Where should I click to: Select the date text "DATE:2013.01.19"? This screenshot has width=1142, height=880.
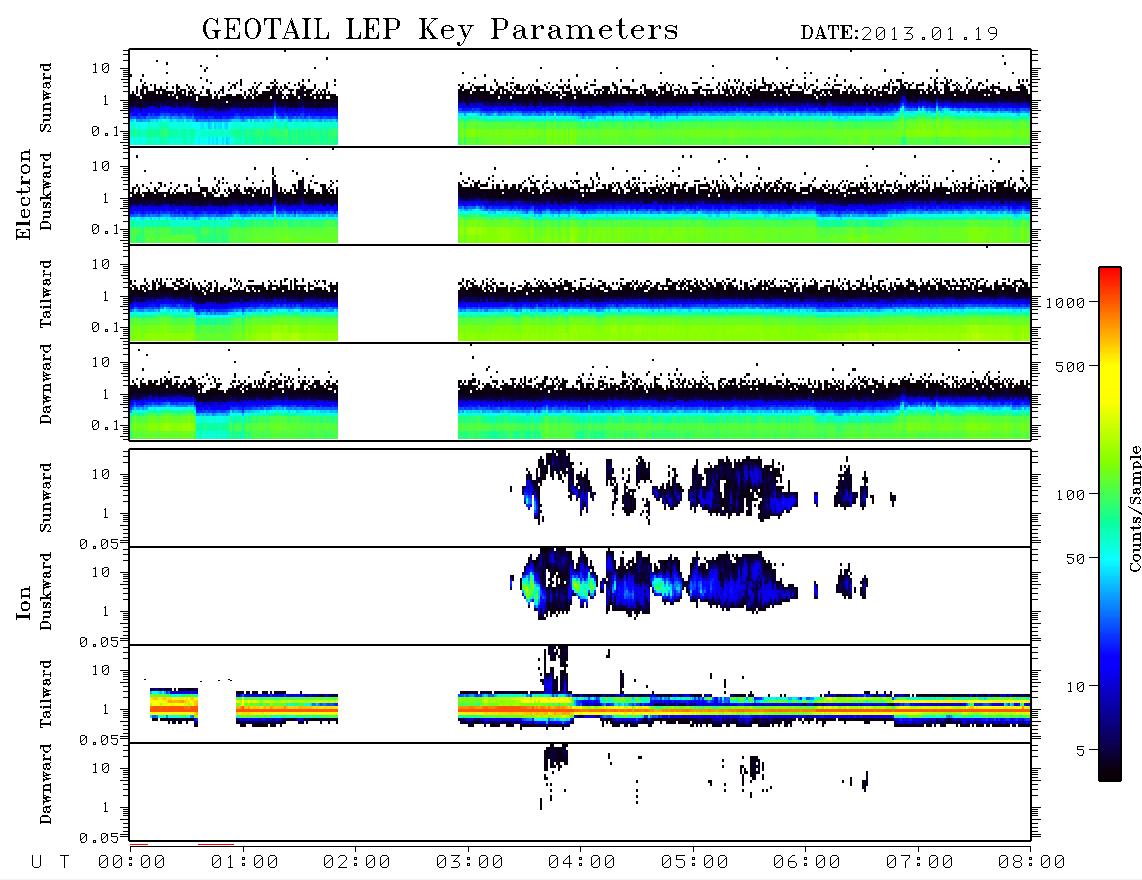(899, 33)
